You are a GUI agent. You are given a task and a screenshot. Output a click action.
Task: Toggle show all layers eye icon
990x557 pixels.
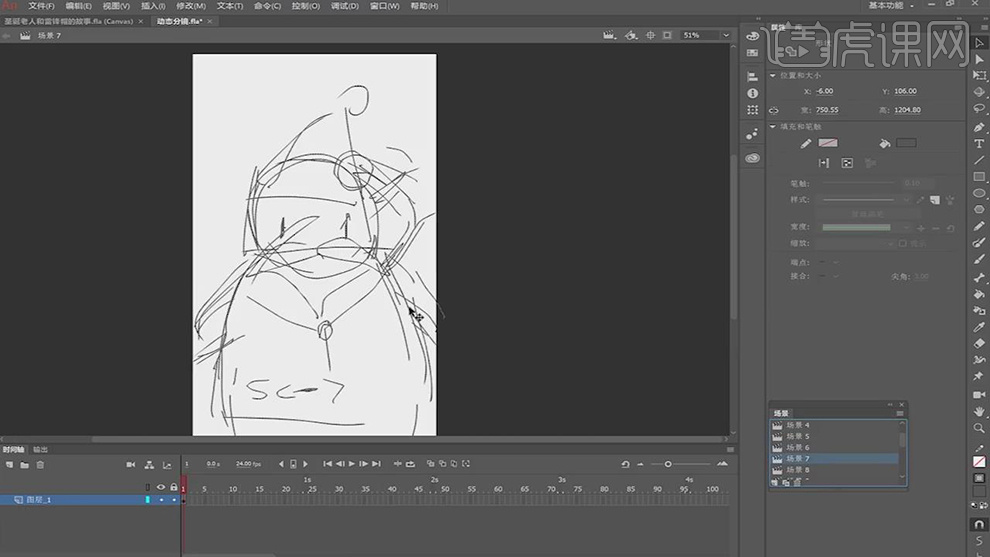[x=160, y=487]
